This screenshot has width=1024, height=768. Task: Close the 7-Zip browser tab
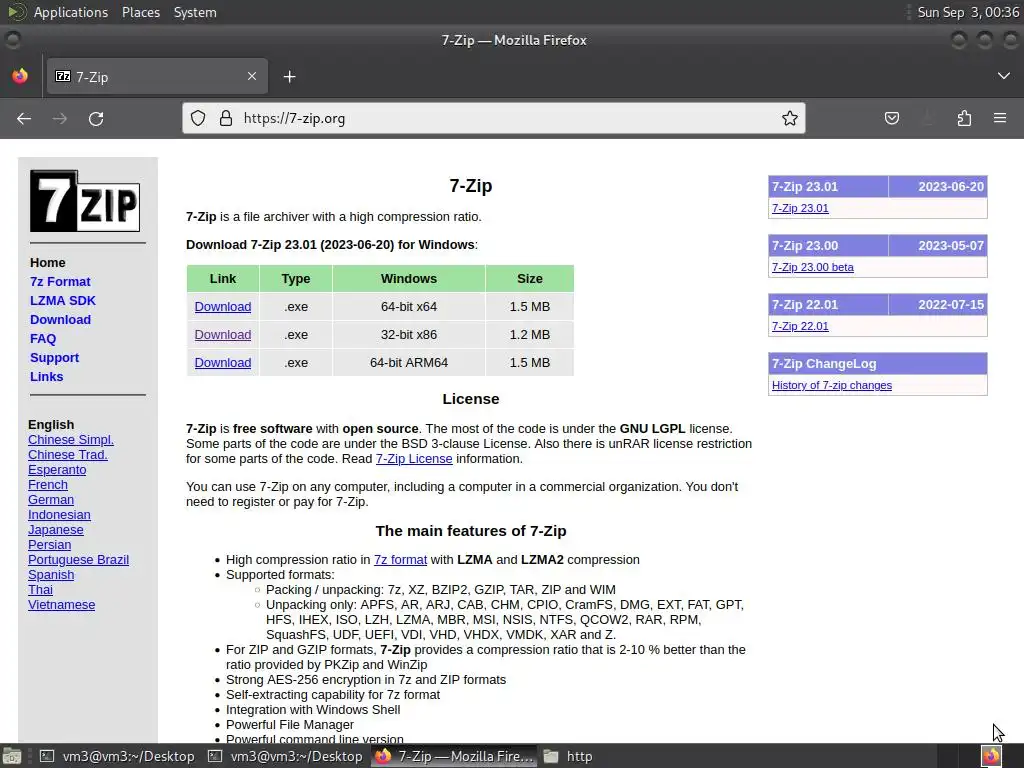[x=251, y=76]
